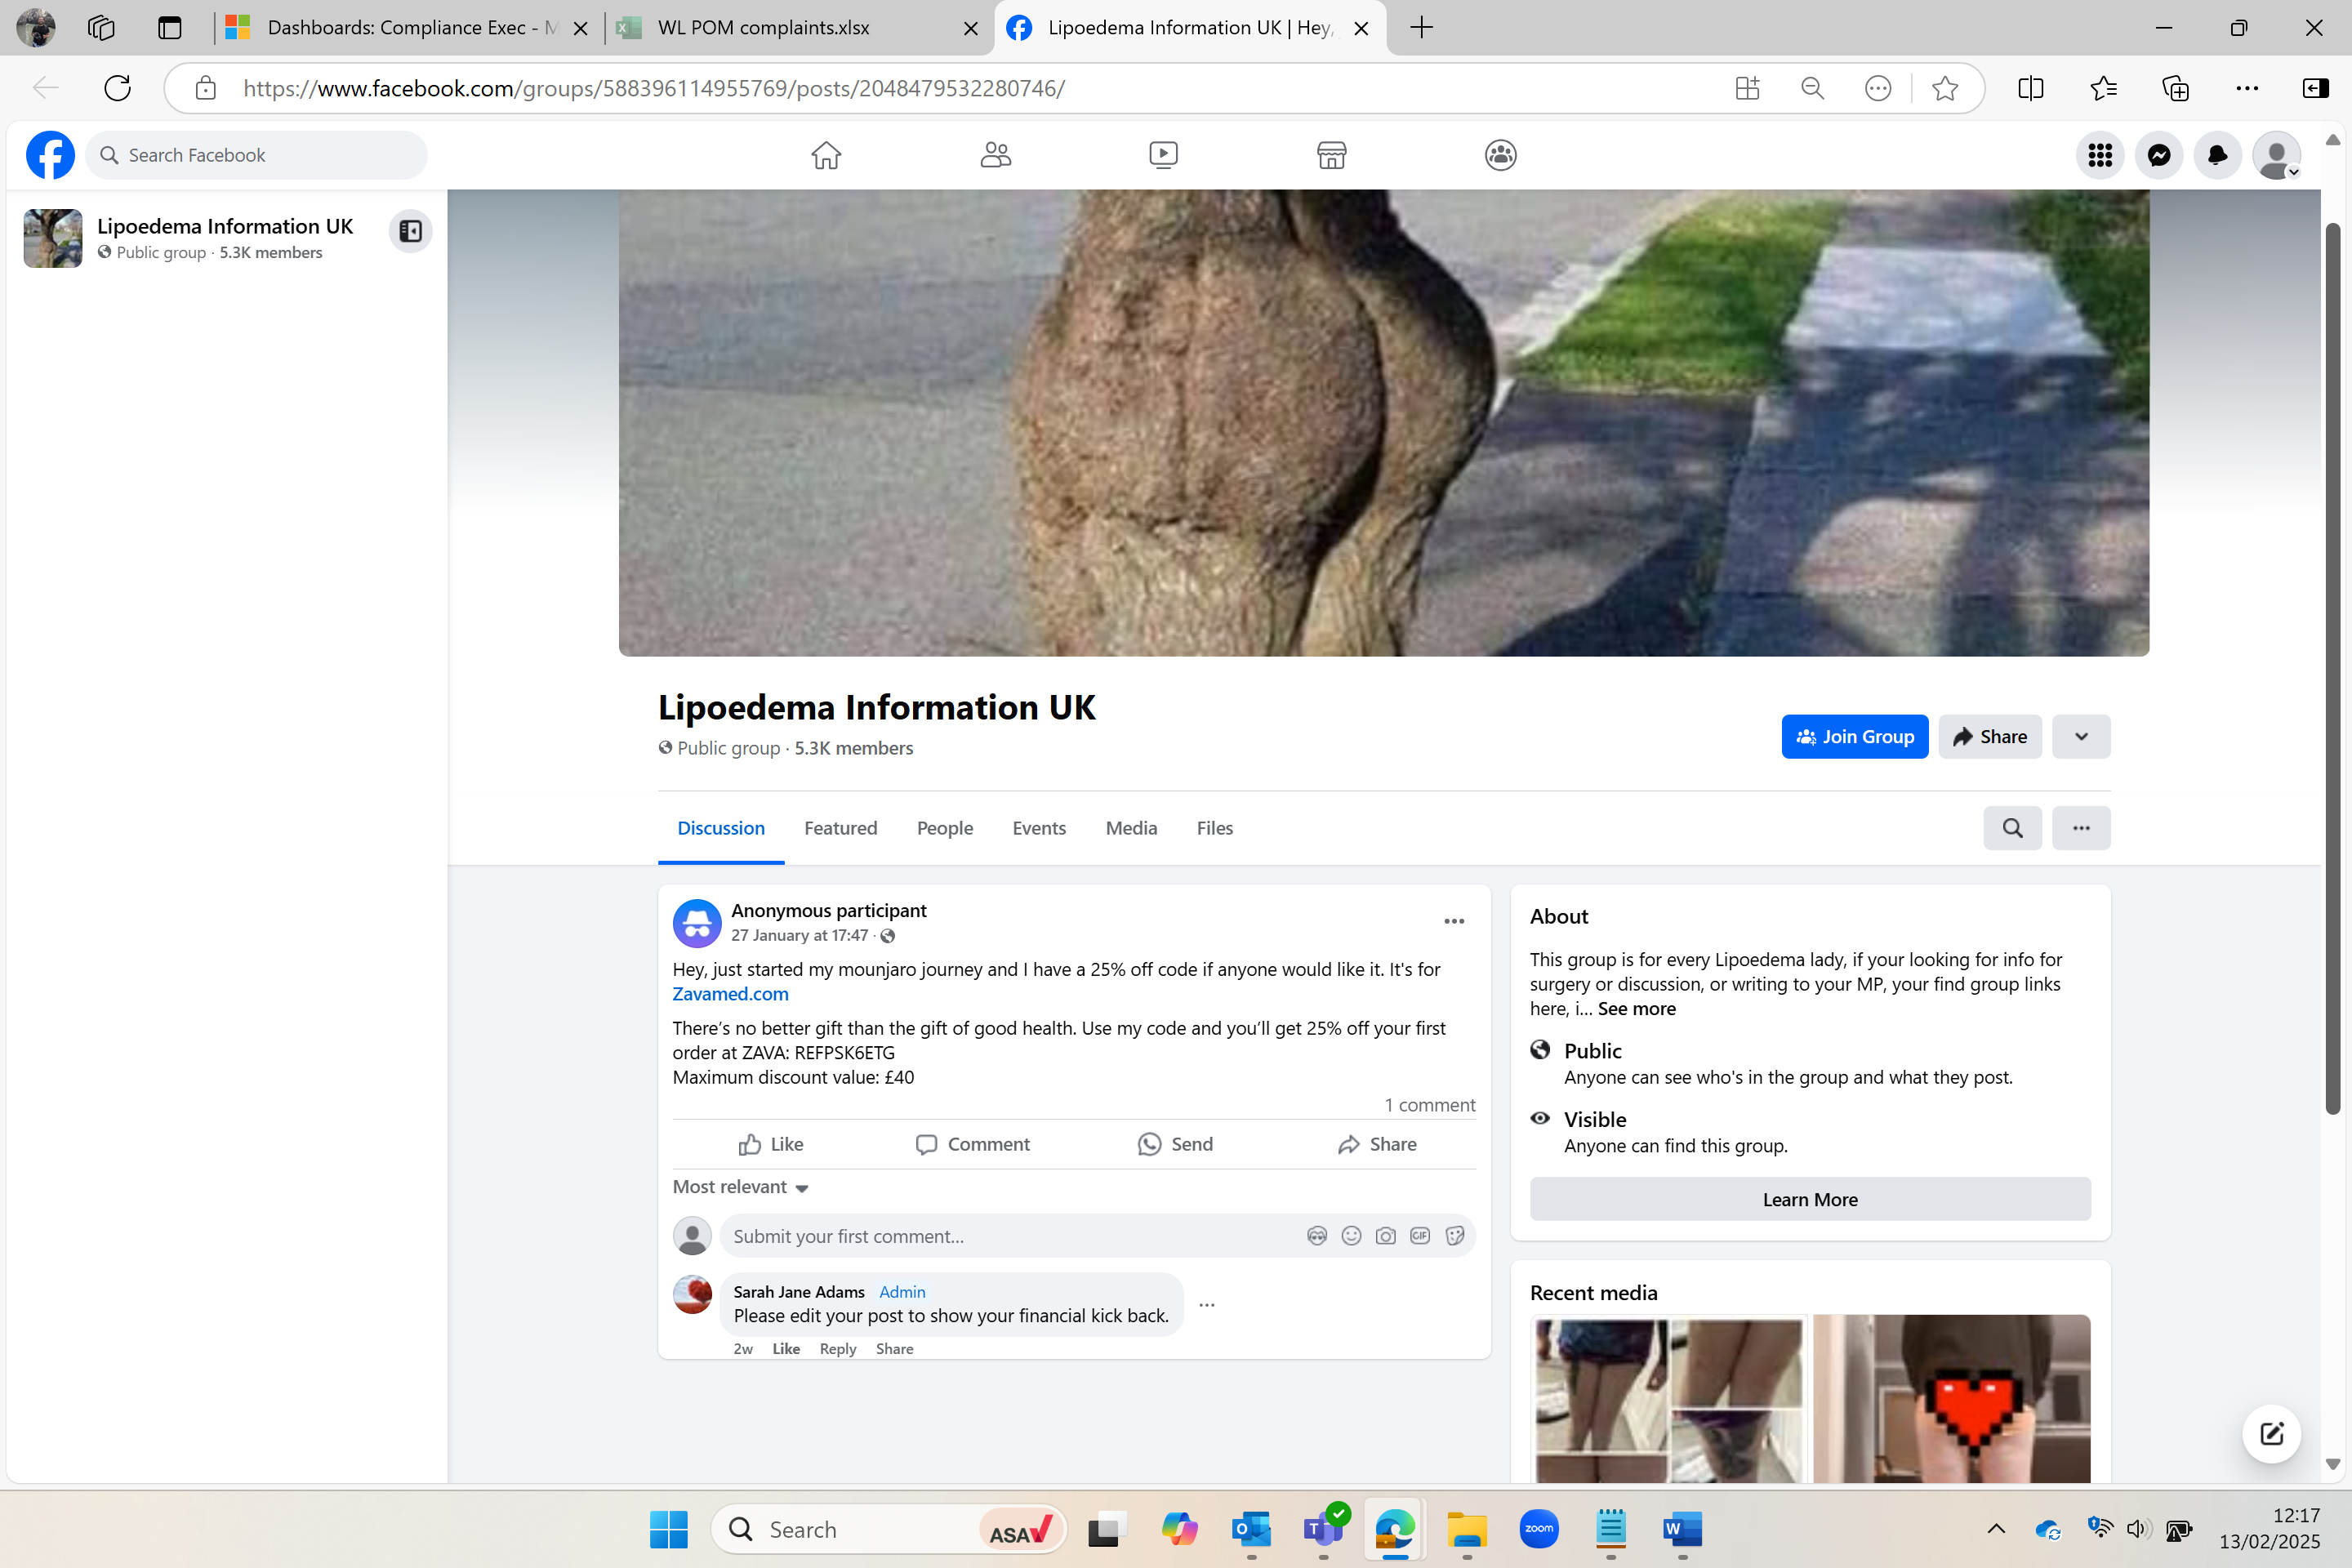Open Facebook Watch video section

(1163, 155)
